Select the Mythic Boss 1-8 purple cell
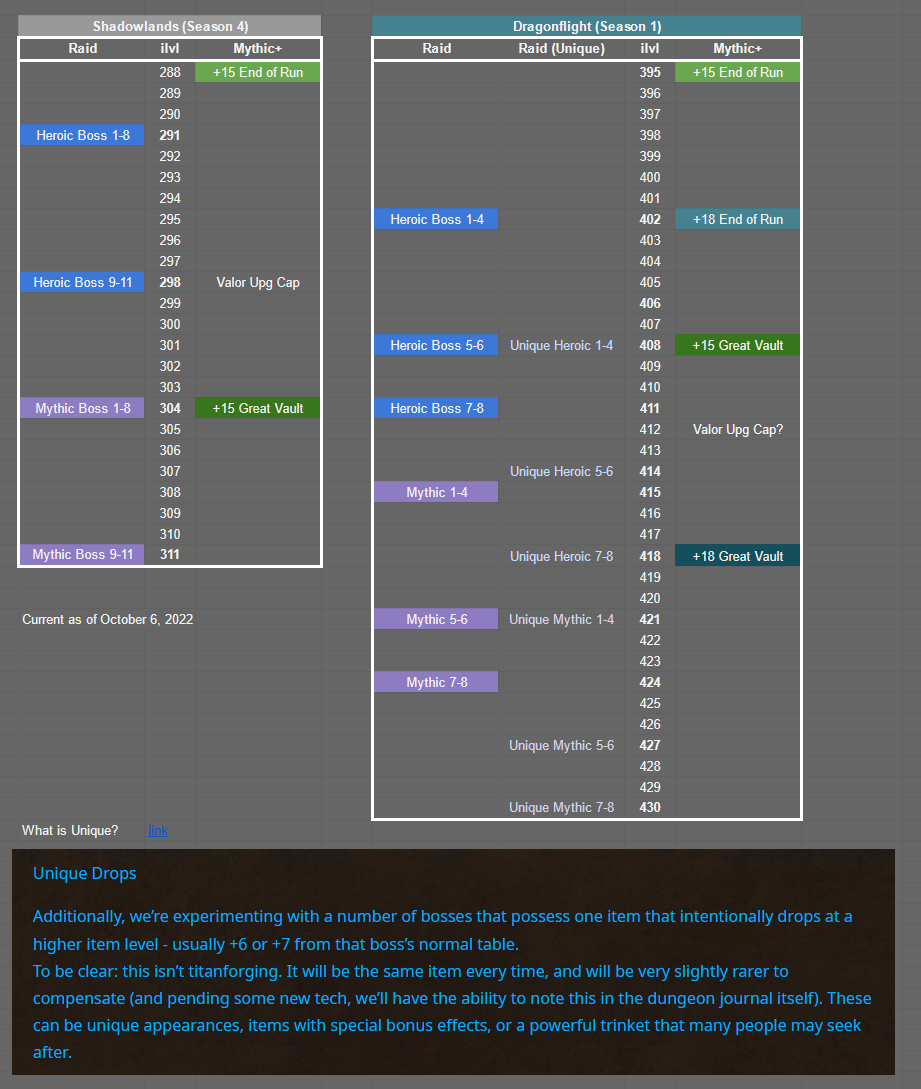This screenshot has height=1089, width=921. (83, 408)
